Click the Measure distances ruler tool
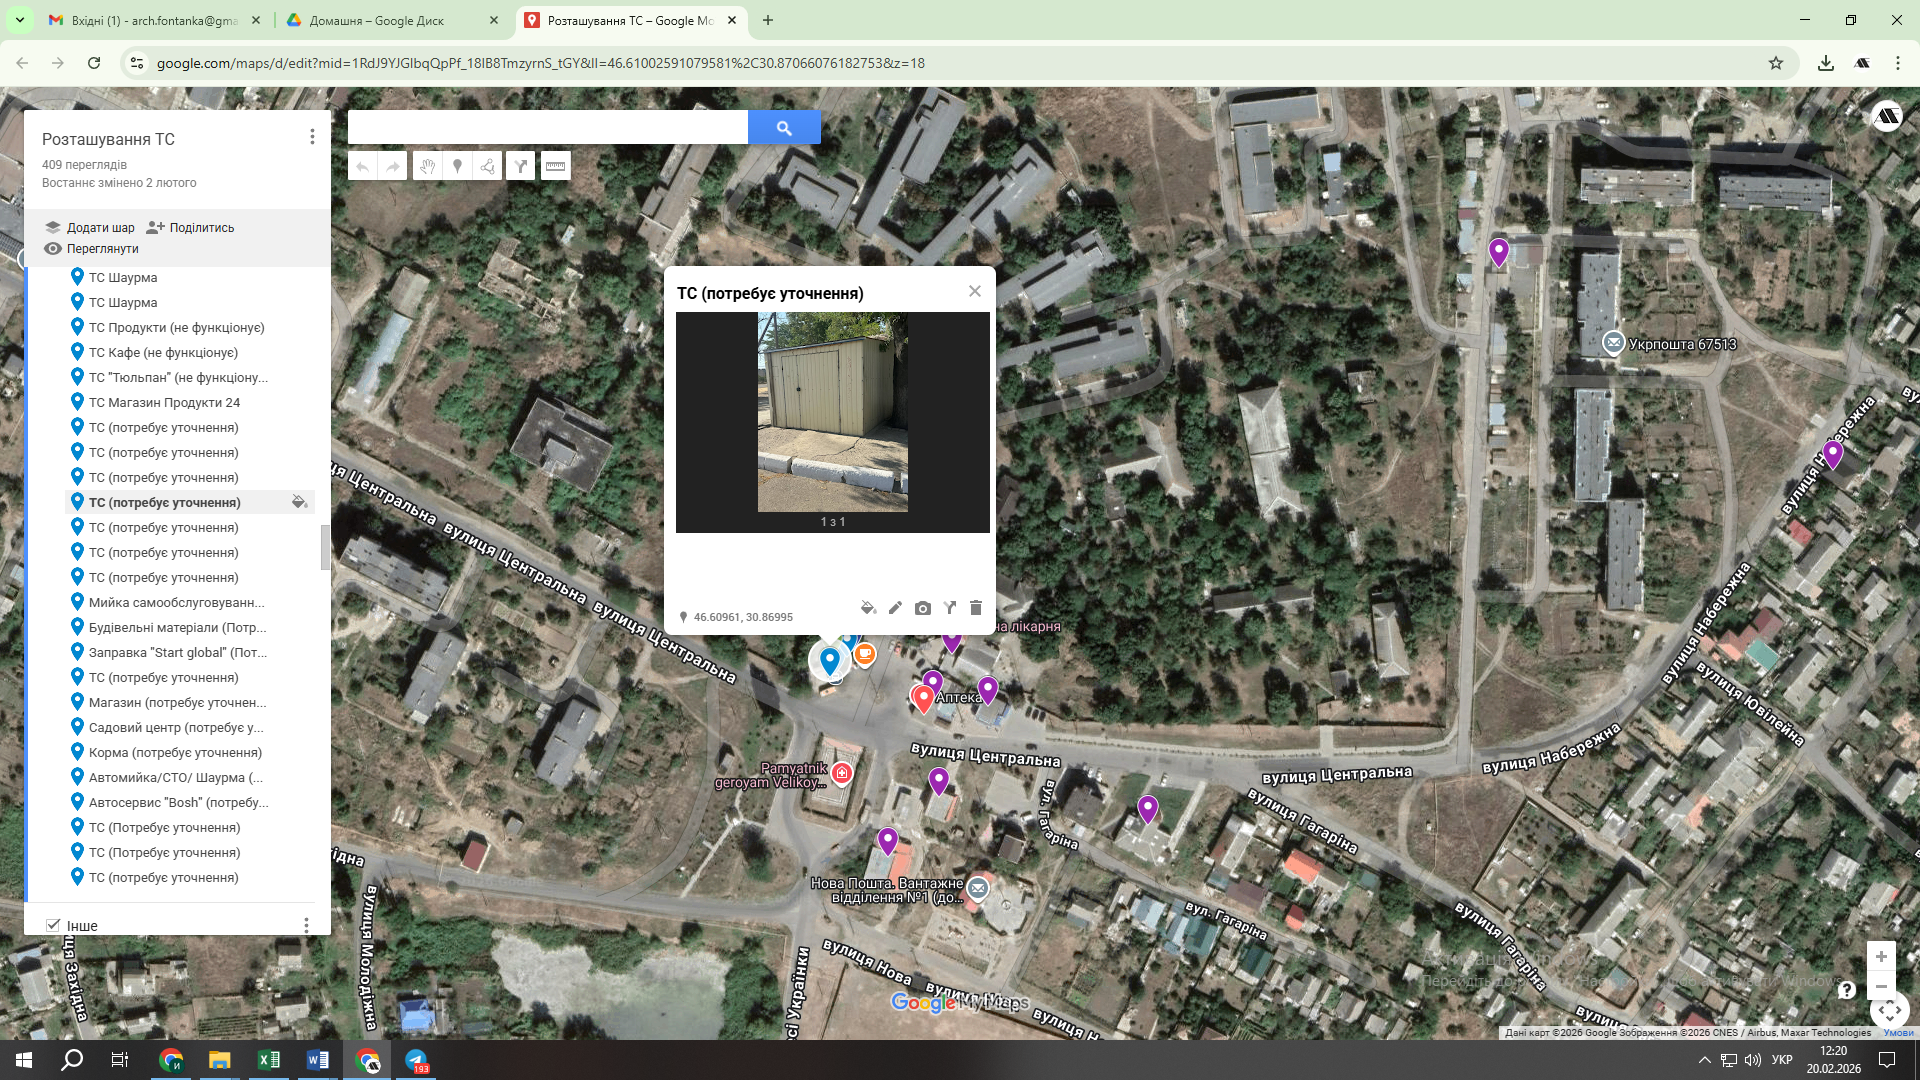 [555, 166]
